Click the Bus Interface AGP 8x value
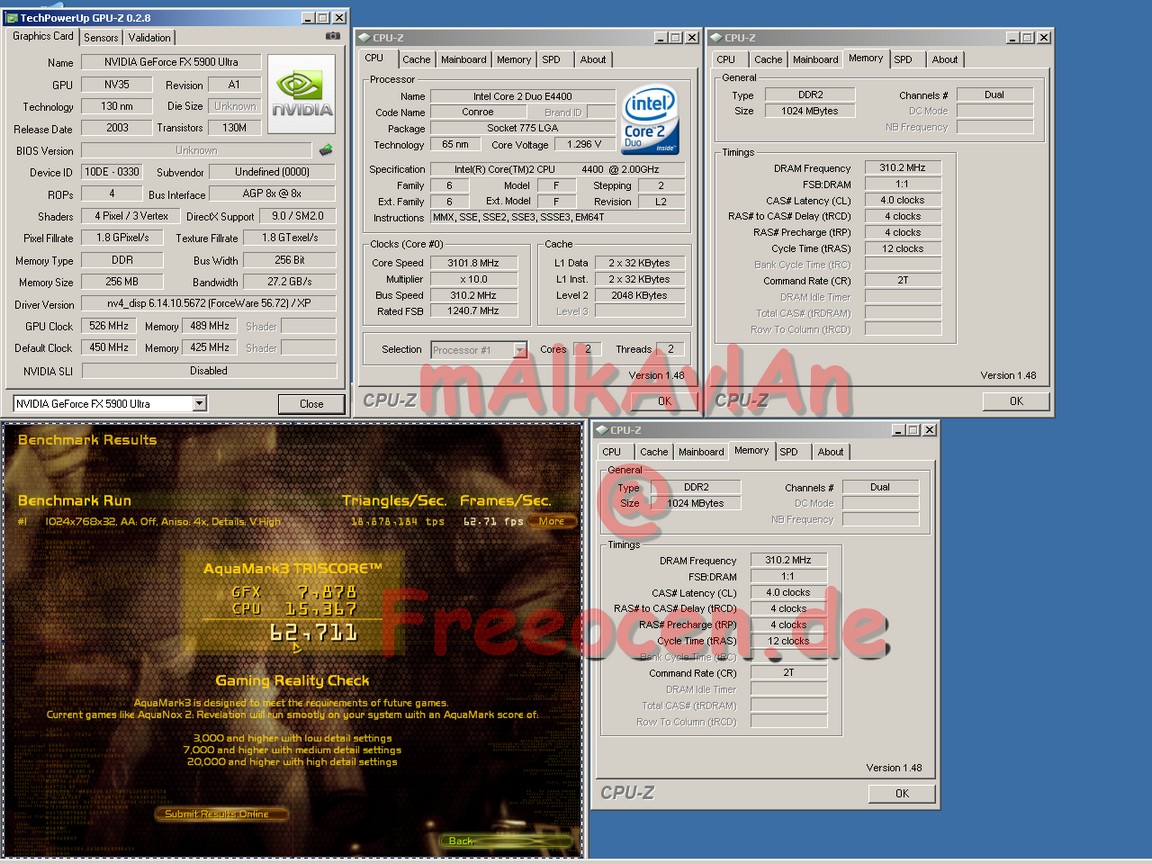The height and width of the screenshot is (864, 1152). tap(272, 194)
